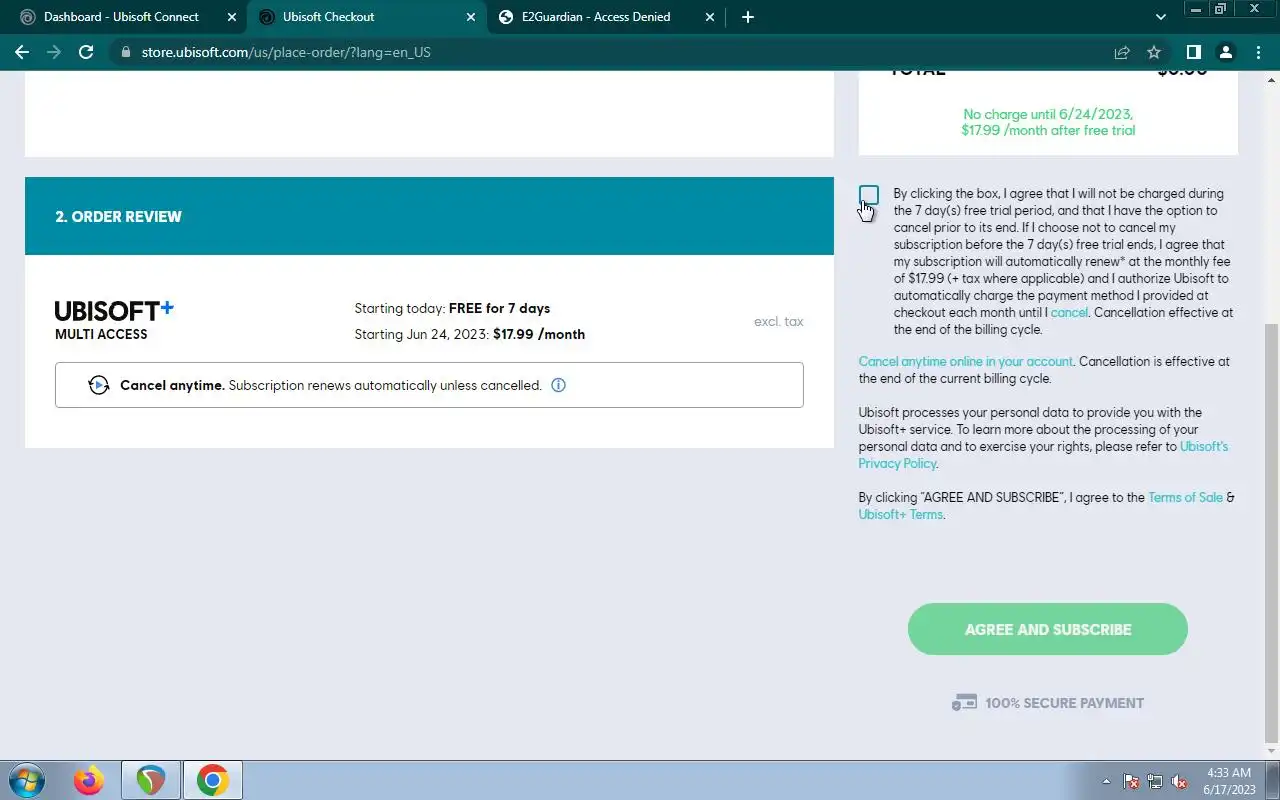The height and width of the screenshot is (800, 1280).
Task: Click the 'excl. tax' label
Action: pyautogui.click(x=779, y=321)
